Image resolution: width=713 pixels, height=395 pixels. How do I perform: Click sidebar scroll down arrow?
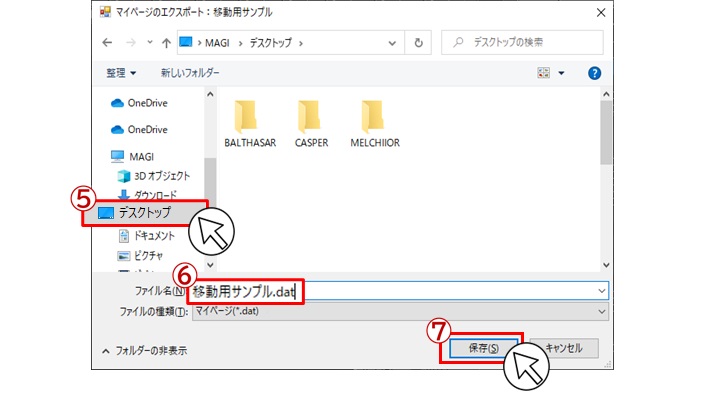210,265
